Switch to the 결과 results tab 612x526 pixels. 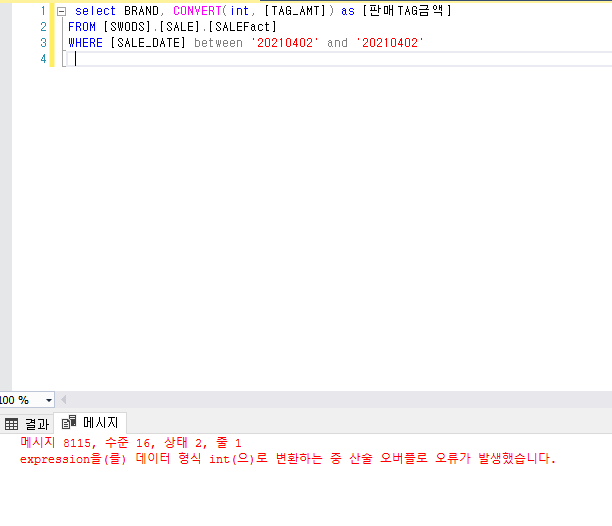pos(27,424)
